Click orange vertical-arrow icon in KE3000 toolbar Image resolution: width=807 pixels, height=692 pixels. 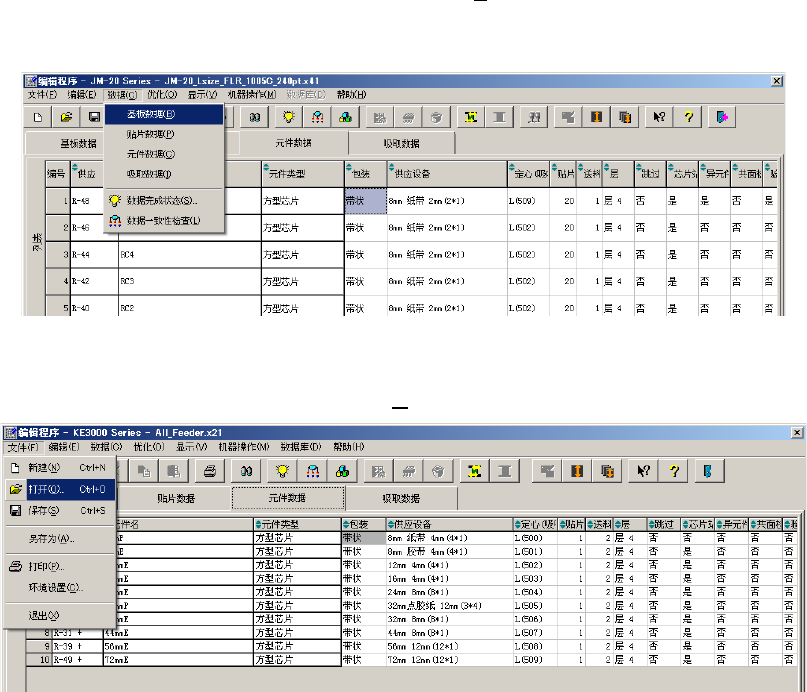click(x=577, y=471)
